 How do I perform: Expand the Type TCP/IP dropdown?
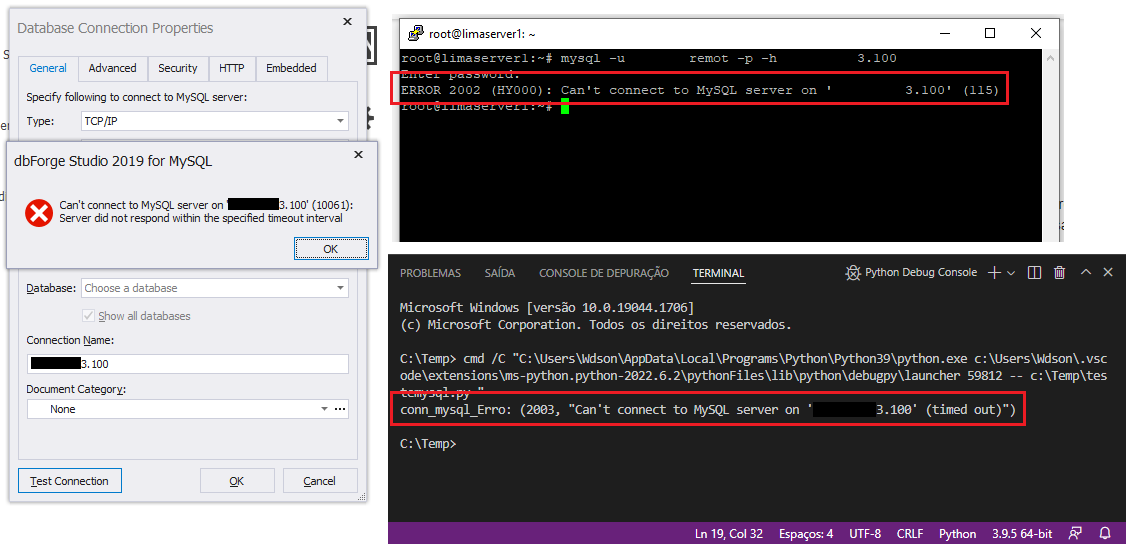click(341, 121)
